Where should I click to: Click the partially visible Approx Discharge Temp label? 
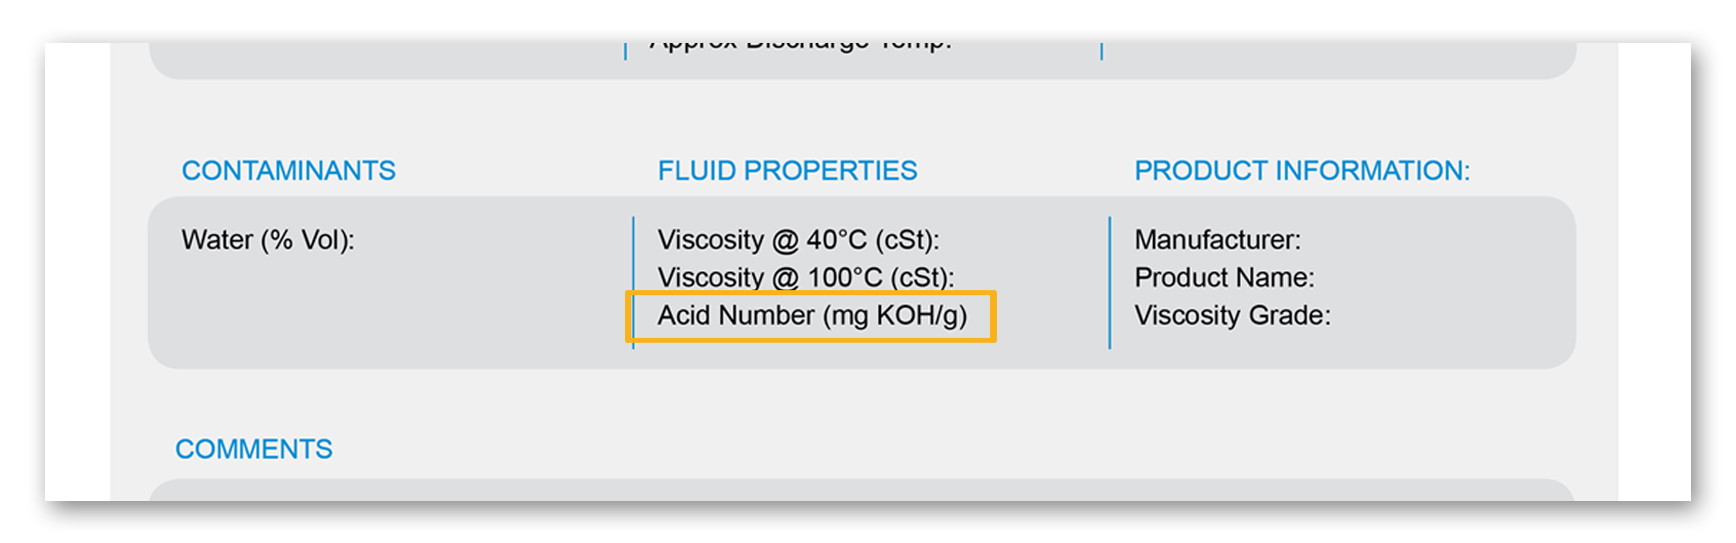tap(800, 45)
